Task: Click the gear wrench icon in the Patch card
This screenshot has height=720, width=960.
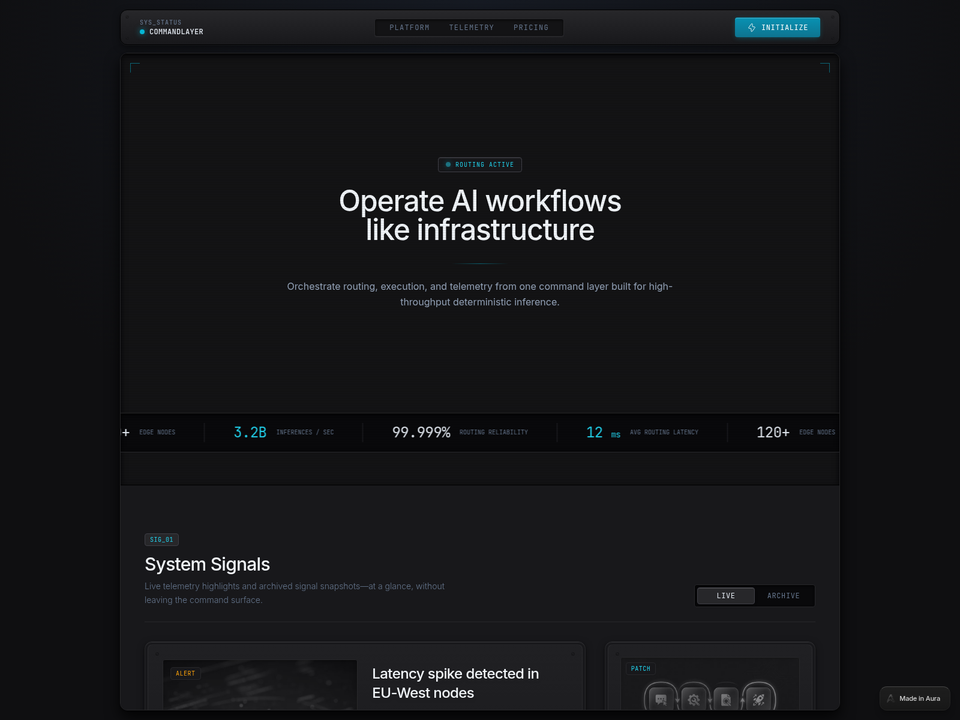Action: (694, 699)
